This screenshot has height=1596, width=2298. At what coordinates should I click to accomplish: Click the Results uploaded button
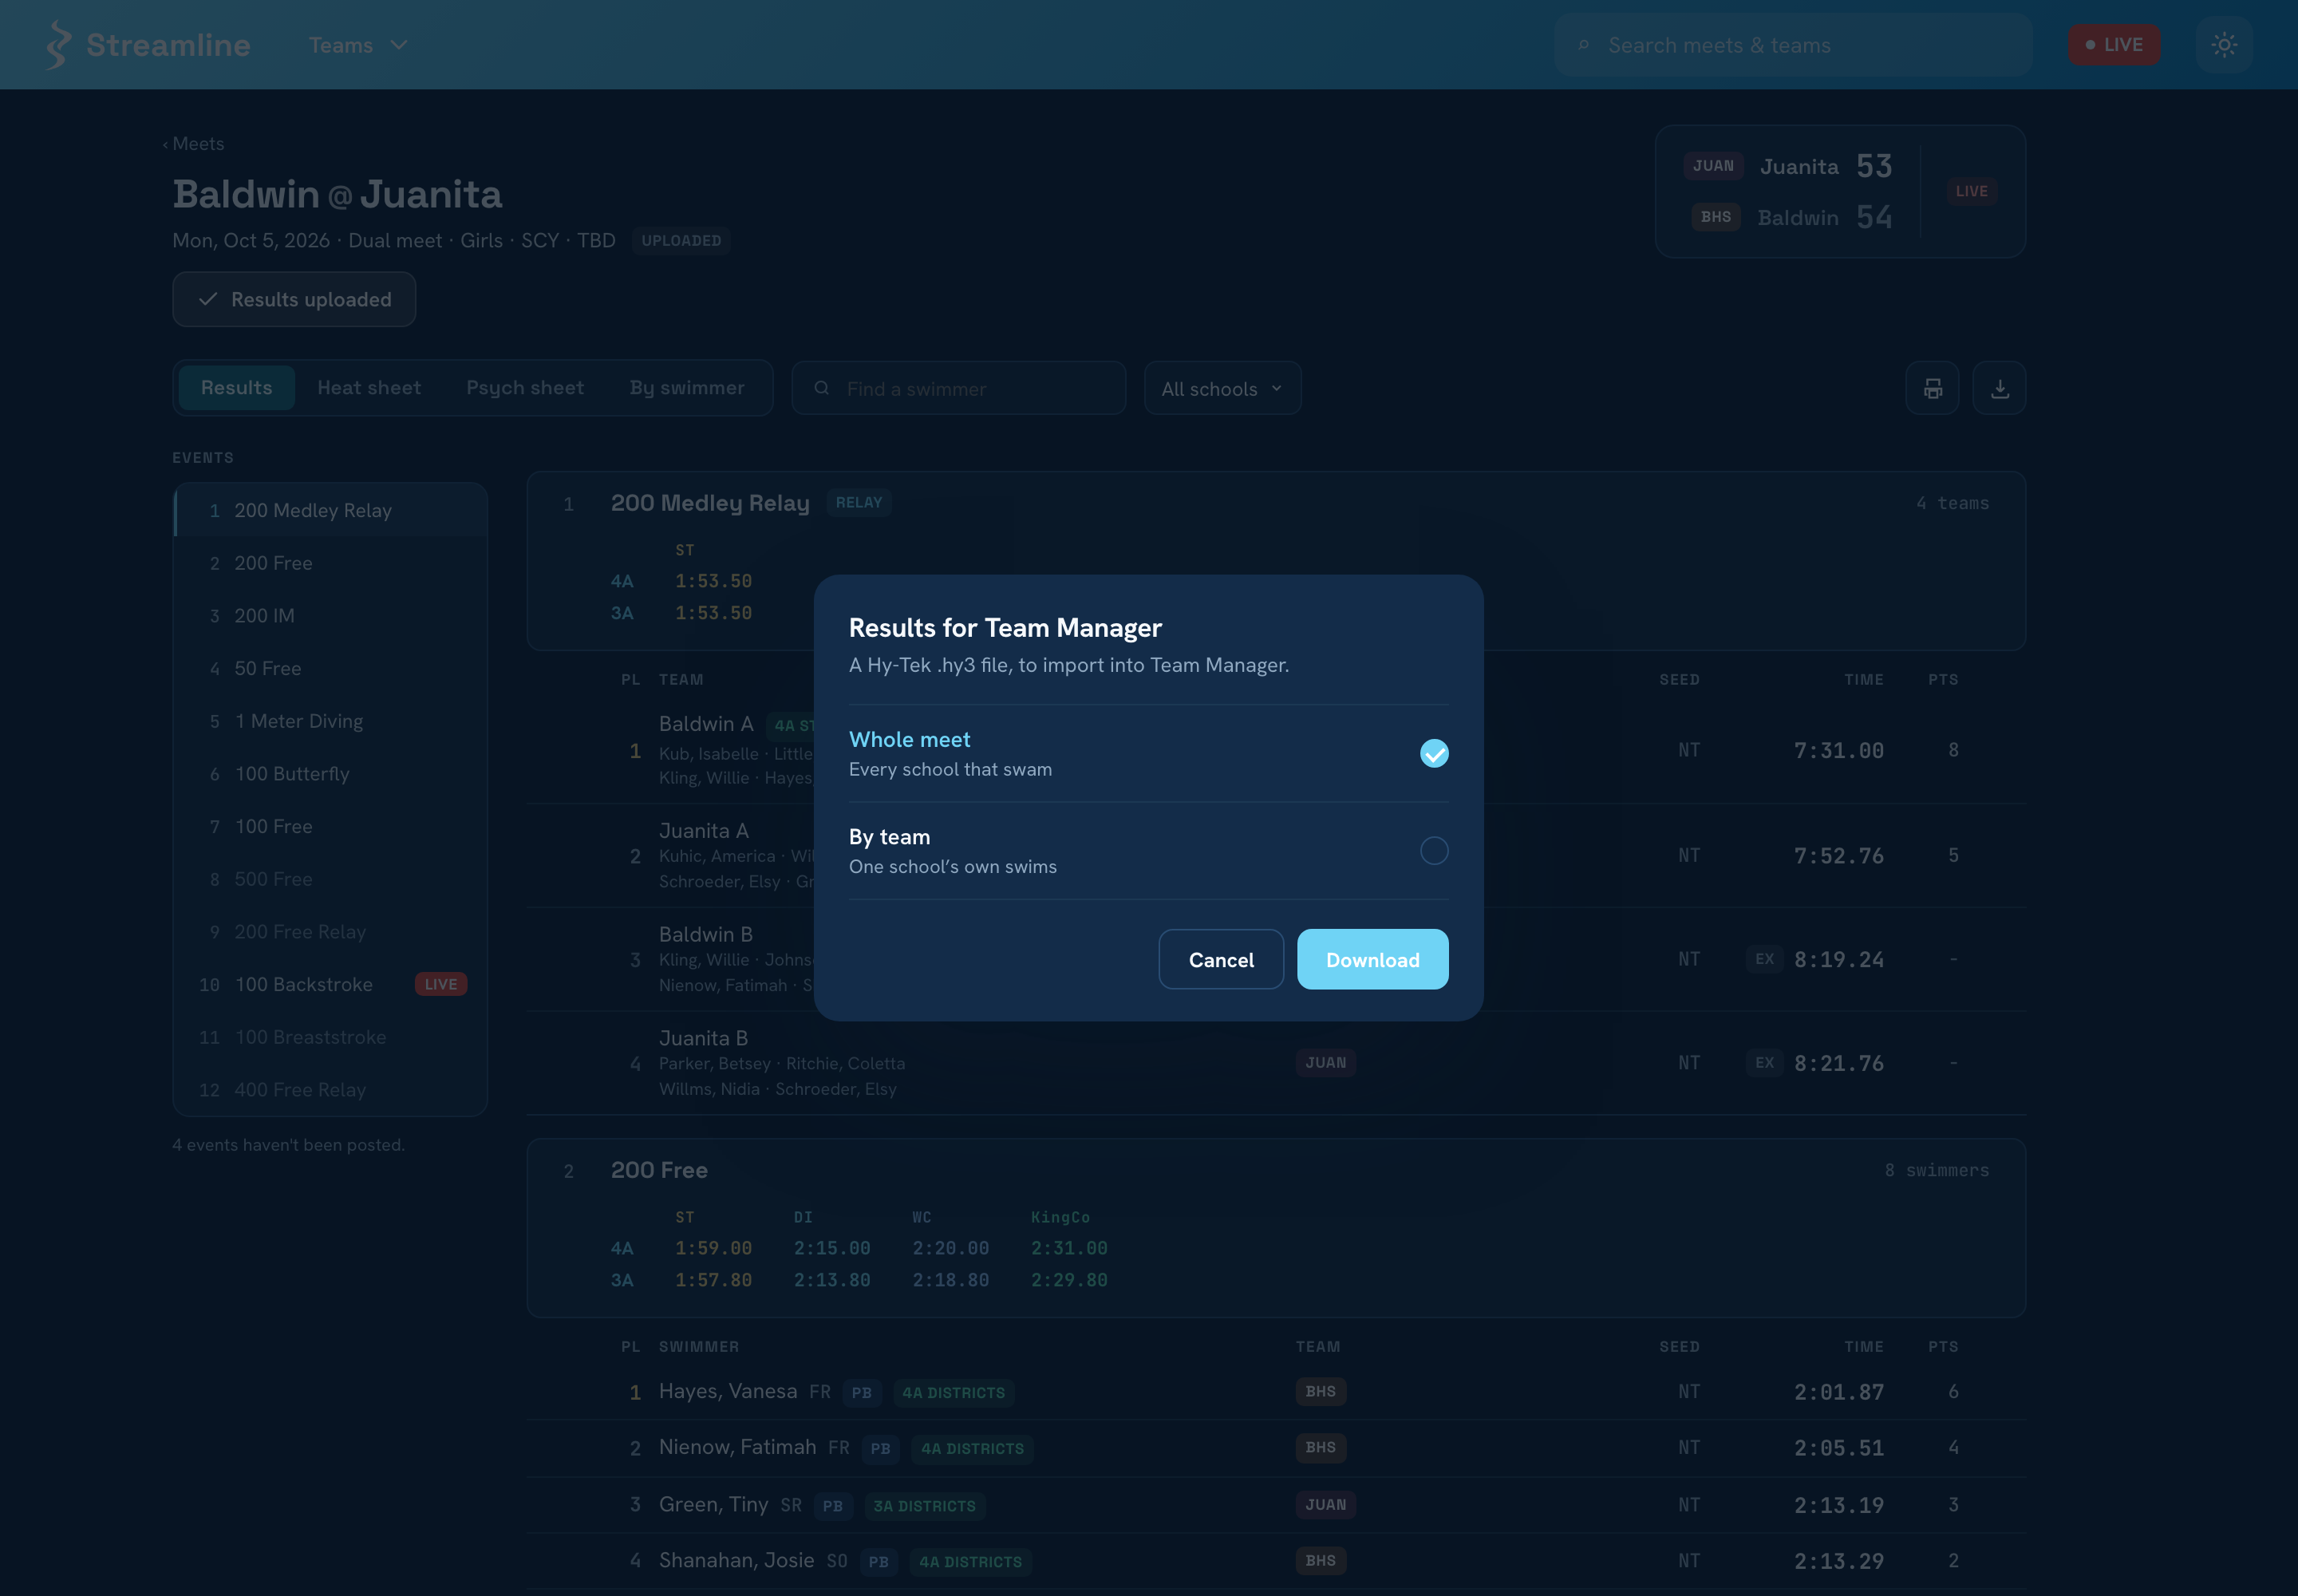coord(294,299)
